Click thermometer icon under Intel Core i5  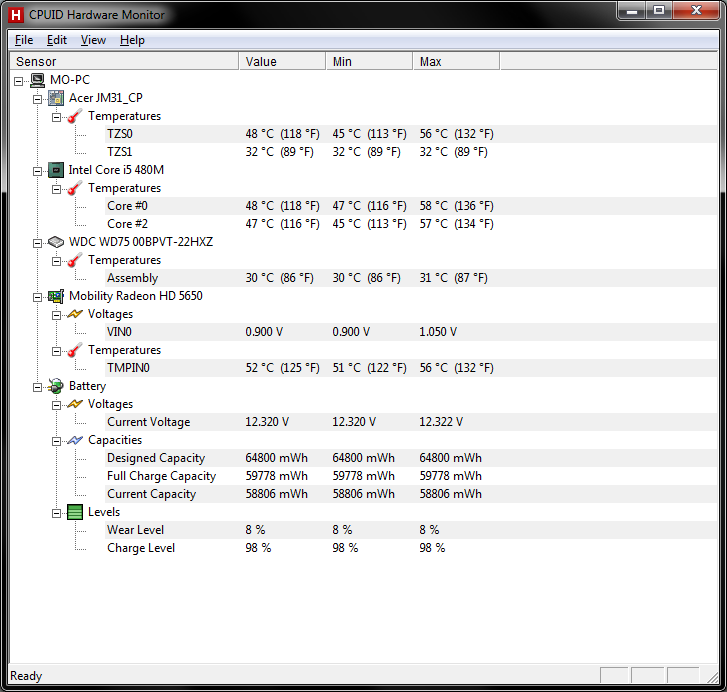pyautogui.click(x=75, y=188)
